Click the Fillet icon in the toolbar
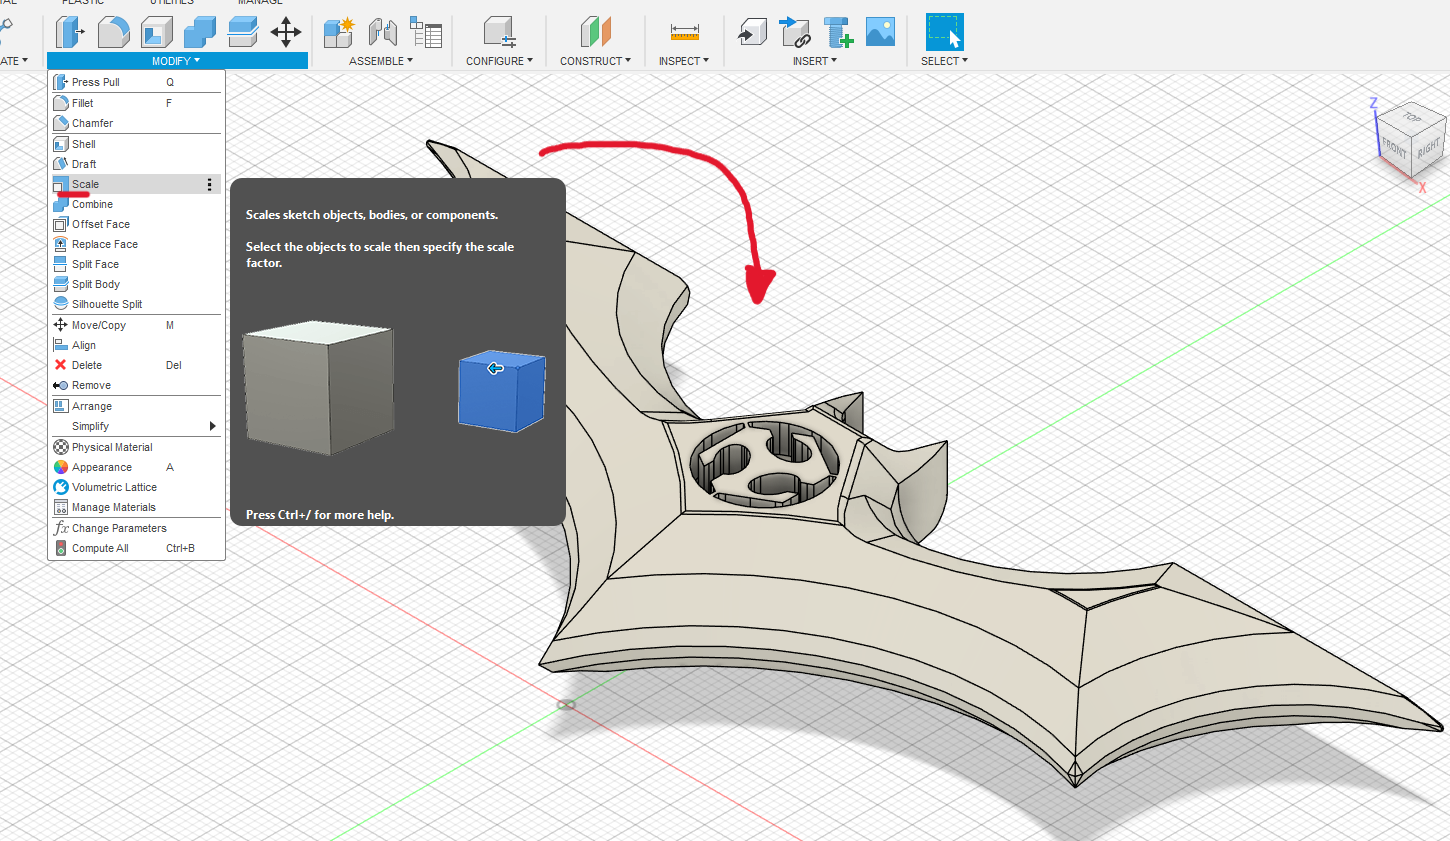 click(113, 32)
